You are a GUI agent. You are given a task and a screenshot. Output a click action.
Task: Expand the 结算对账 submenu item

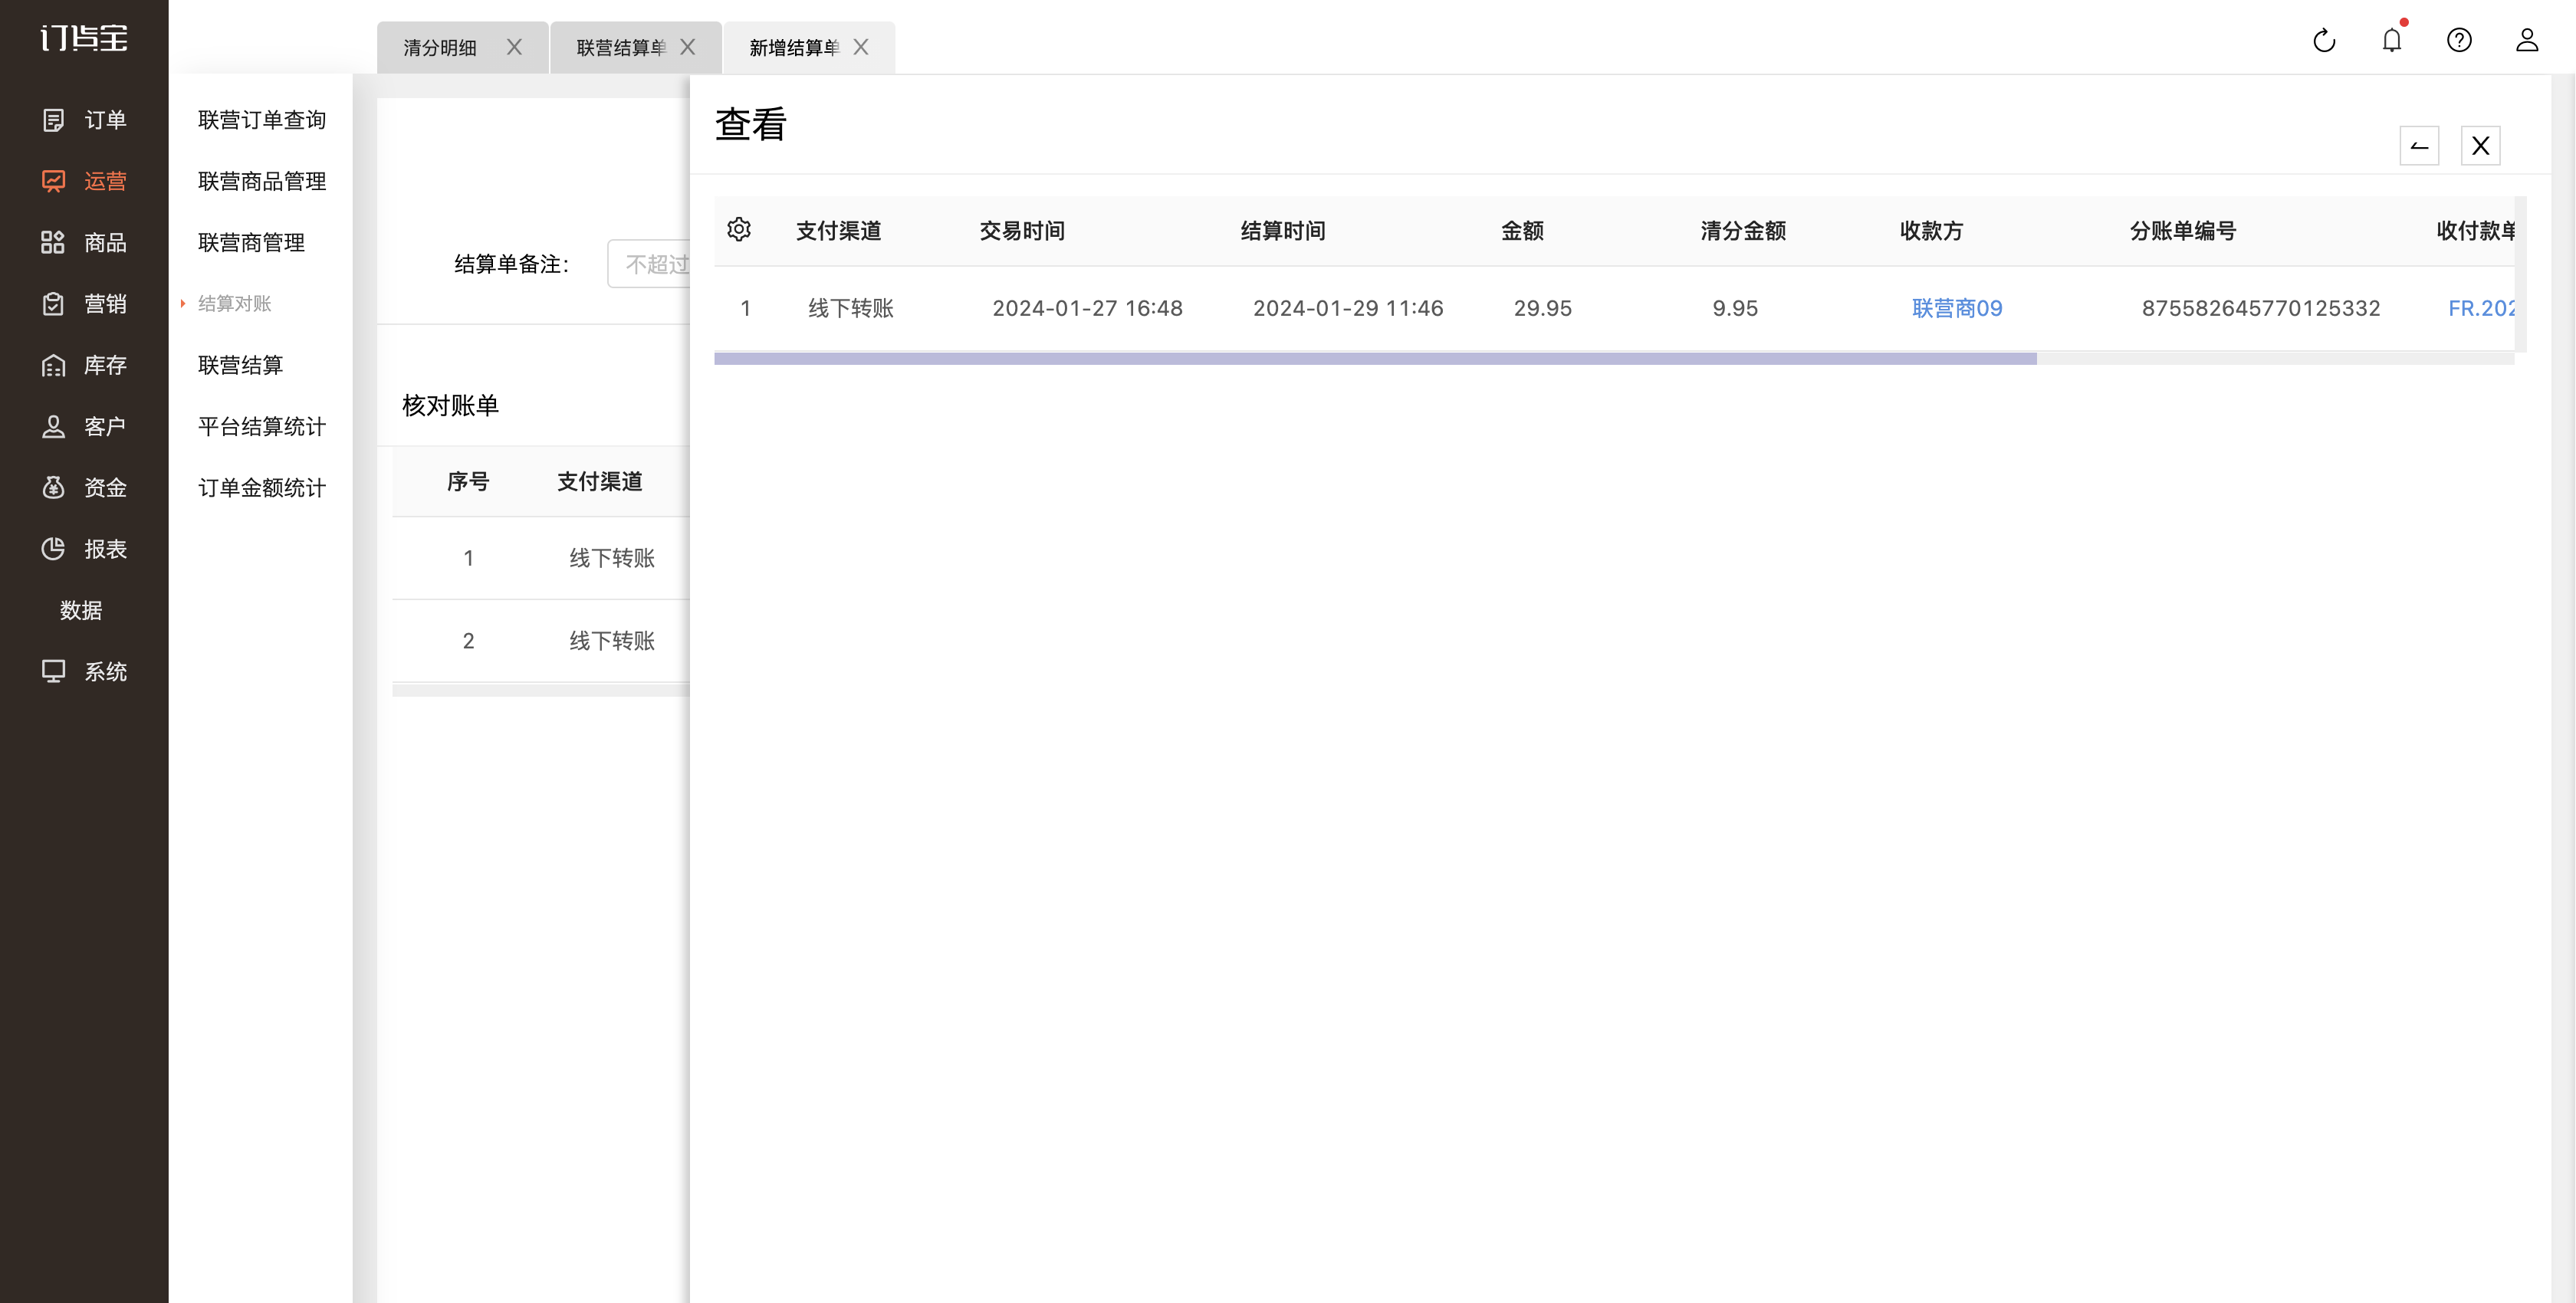(x=234, y=304)
